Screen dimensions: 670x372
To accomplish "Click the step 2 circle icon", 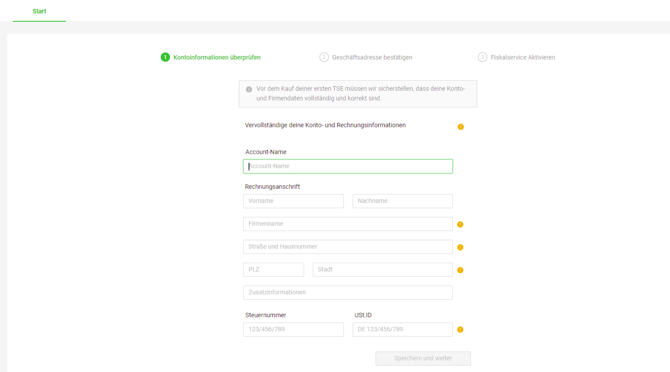I will tap(324, 57).
